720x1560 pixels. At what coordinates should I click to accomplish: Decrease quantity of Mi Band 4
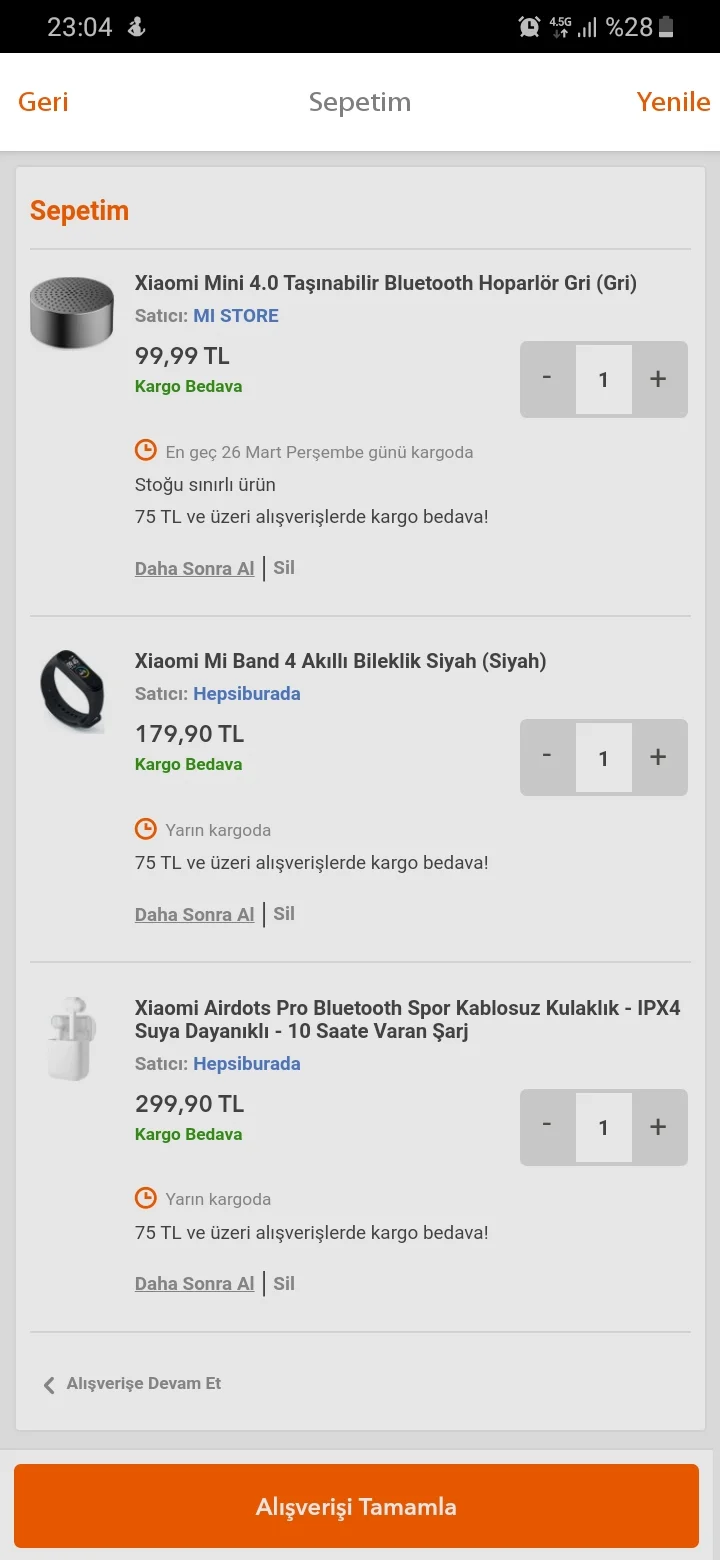(x=547, y=757)
